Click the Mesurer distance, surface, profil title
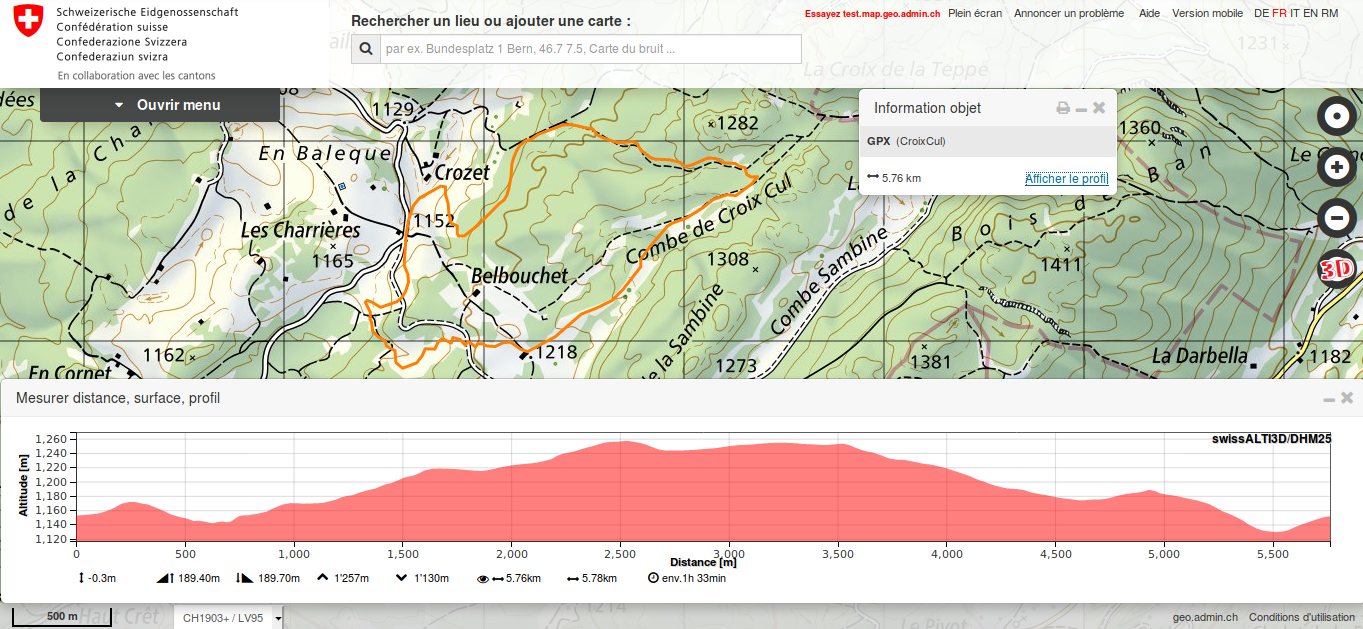The image size is (1363, 629). coord(118,398)
